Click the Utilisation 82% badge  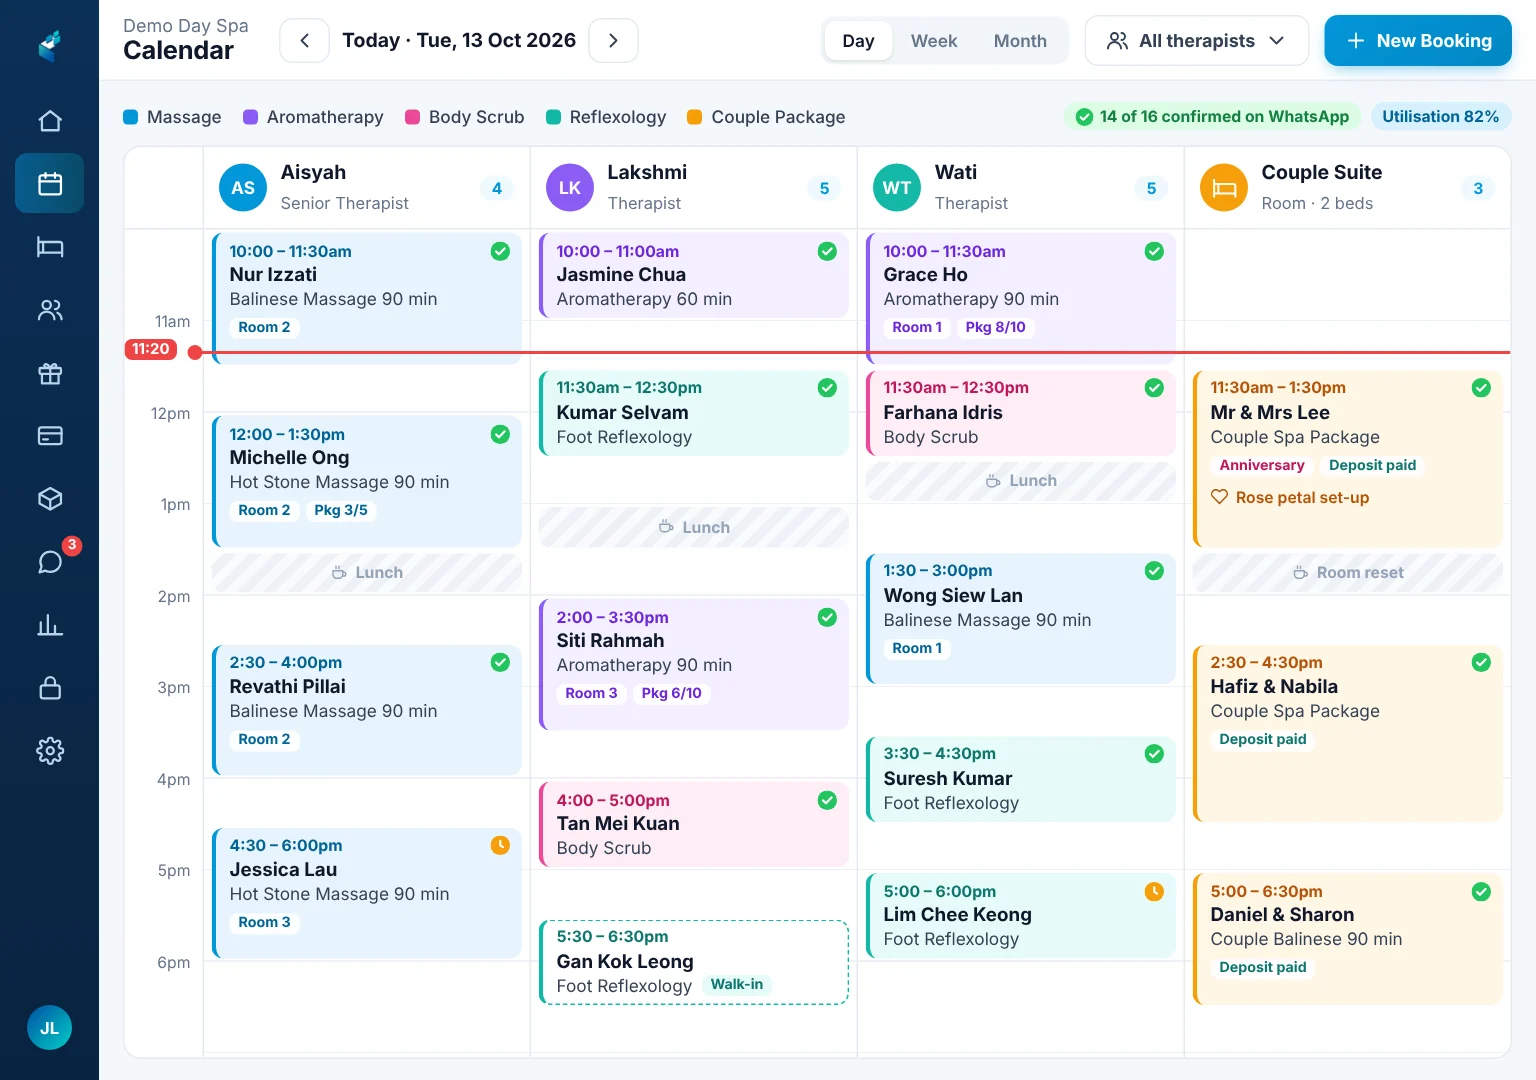(x=1440, y=117)
